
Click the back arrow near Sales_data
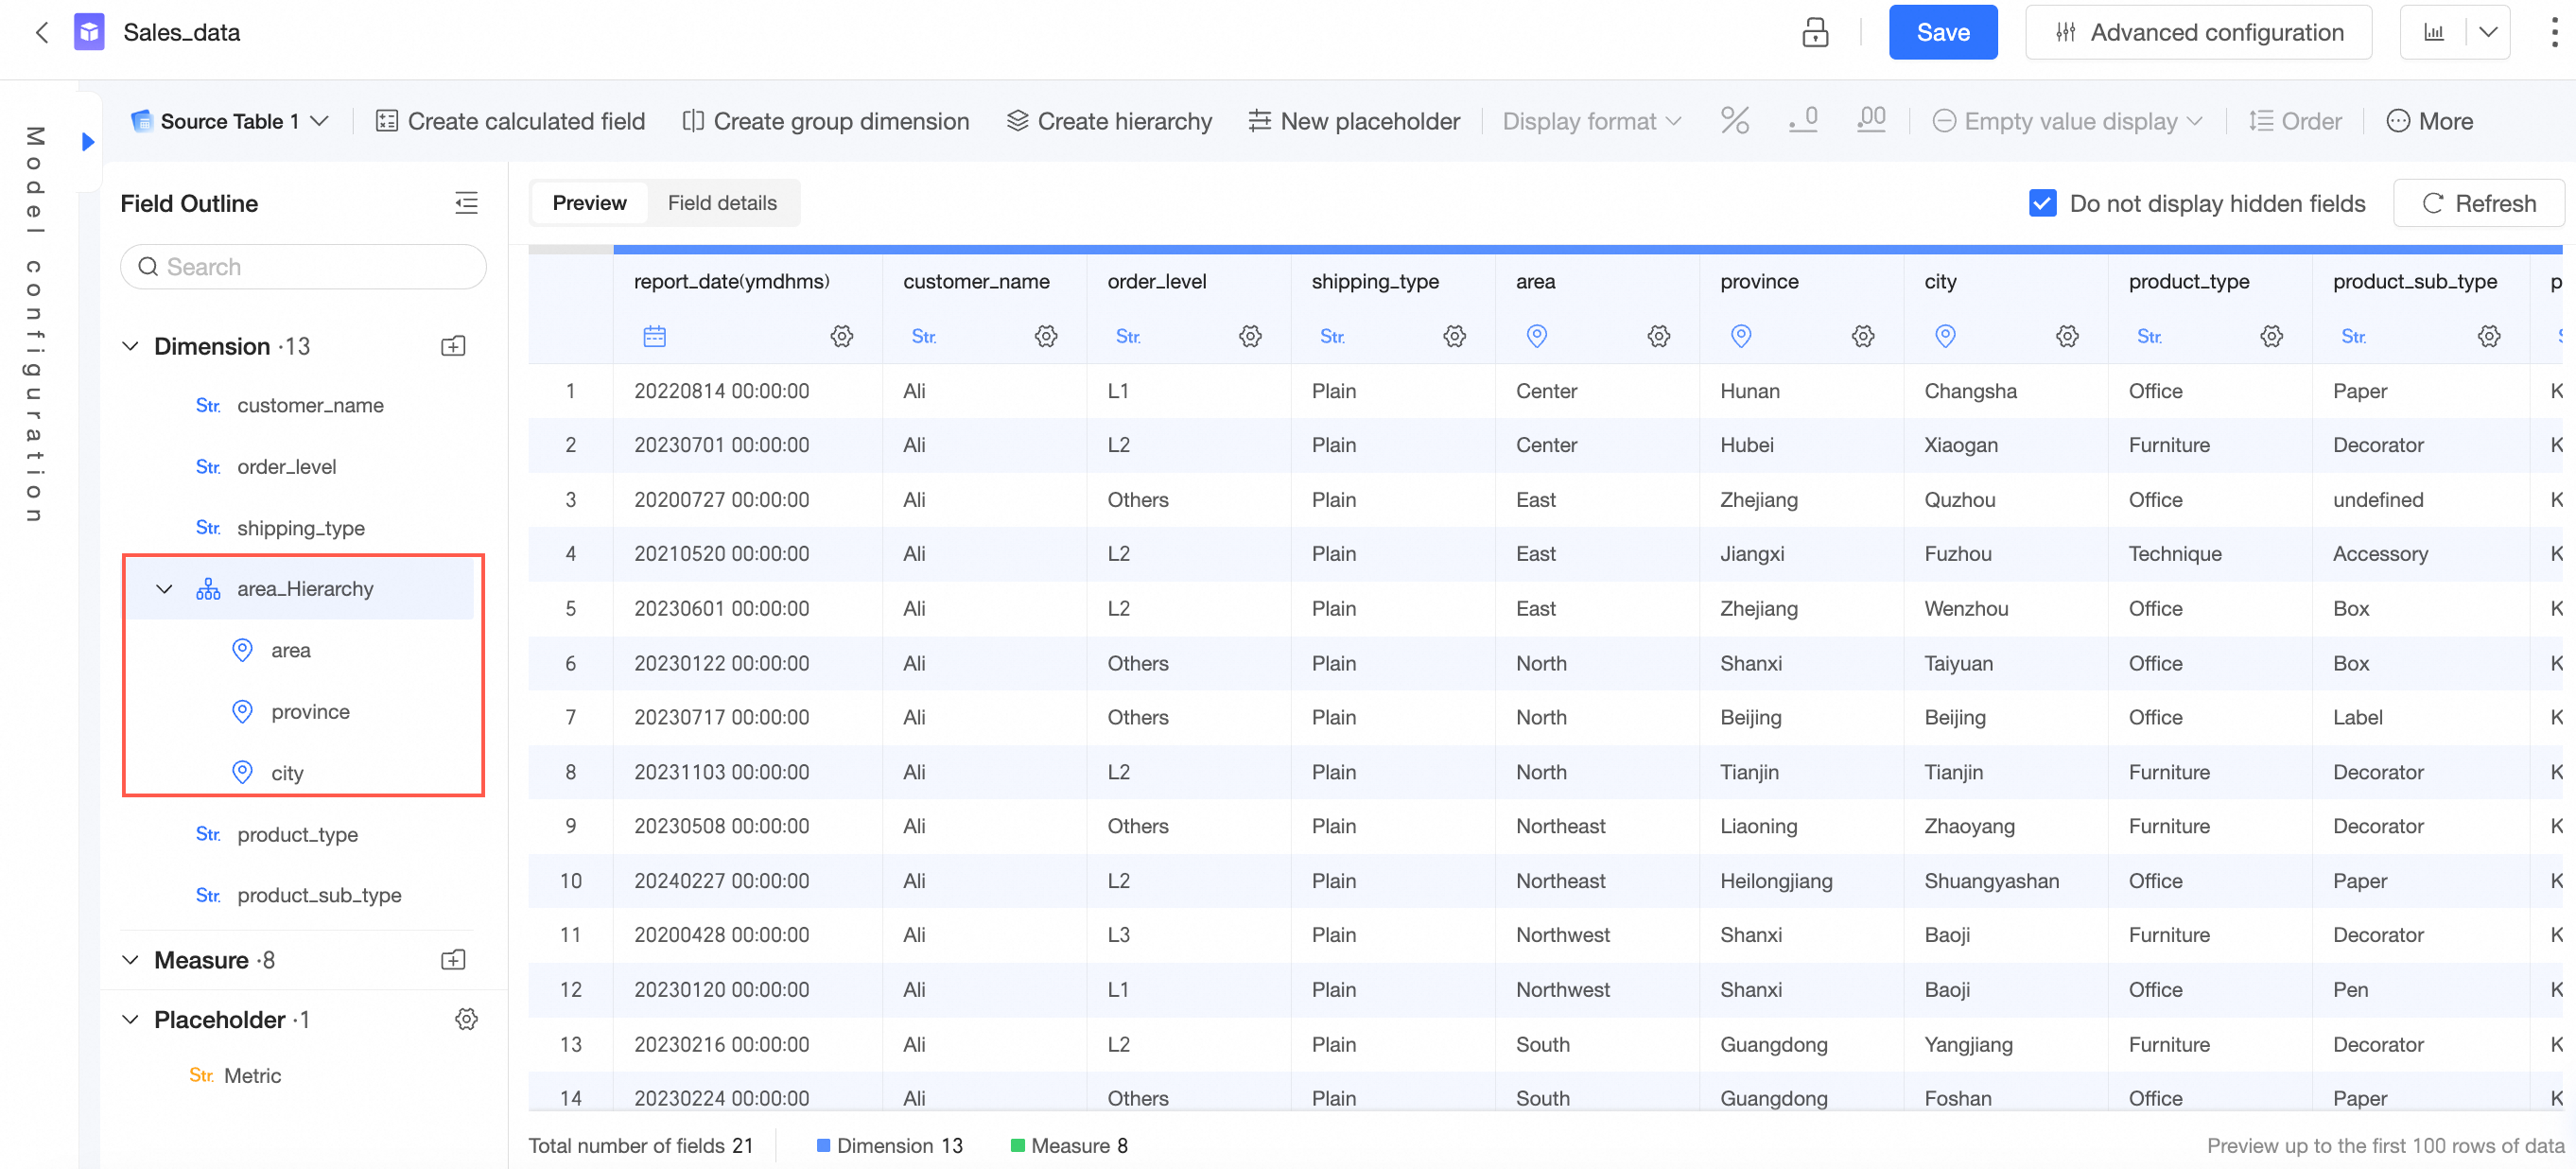tap(41, 32)
